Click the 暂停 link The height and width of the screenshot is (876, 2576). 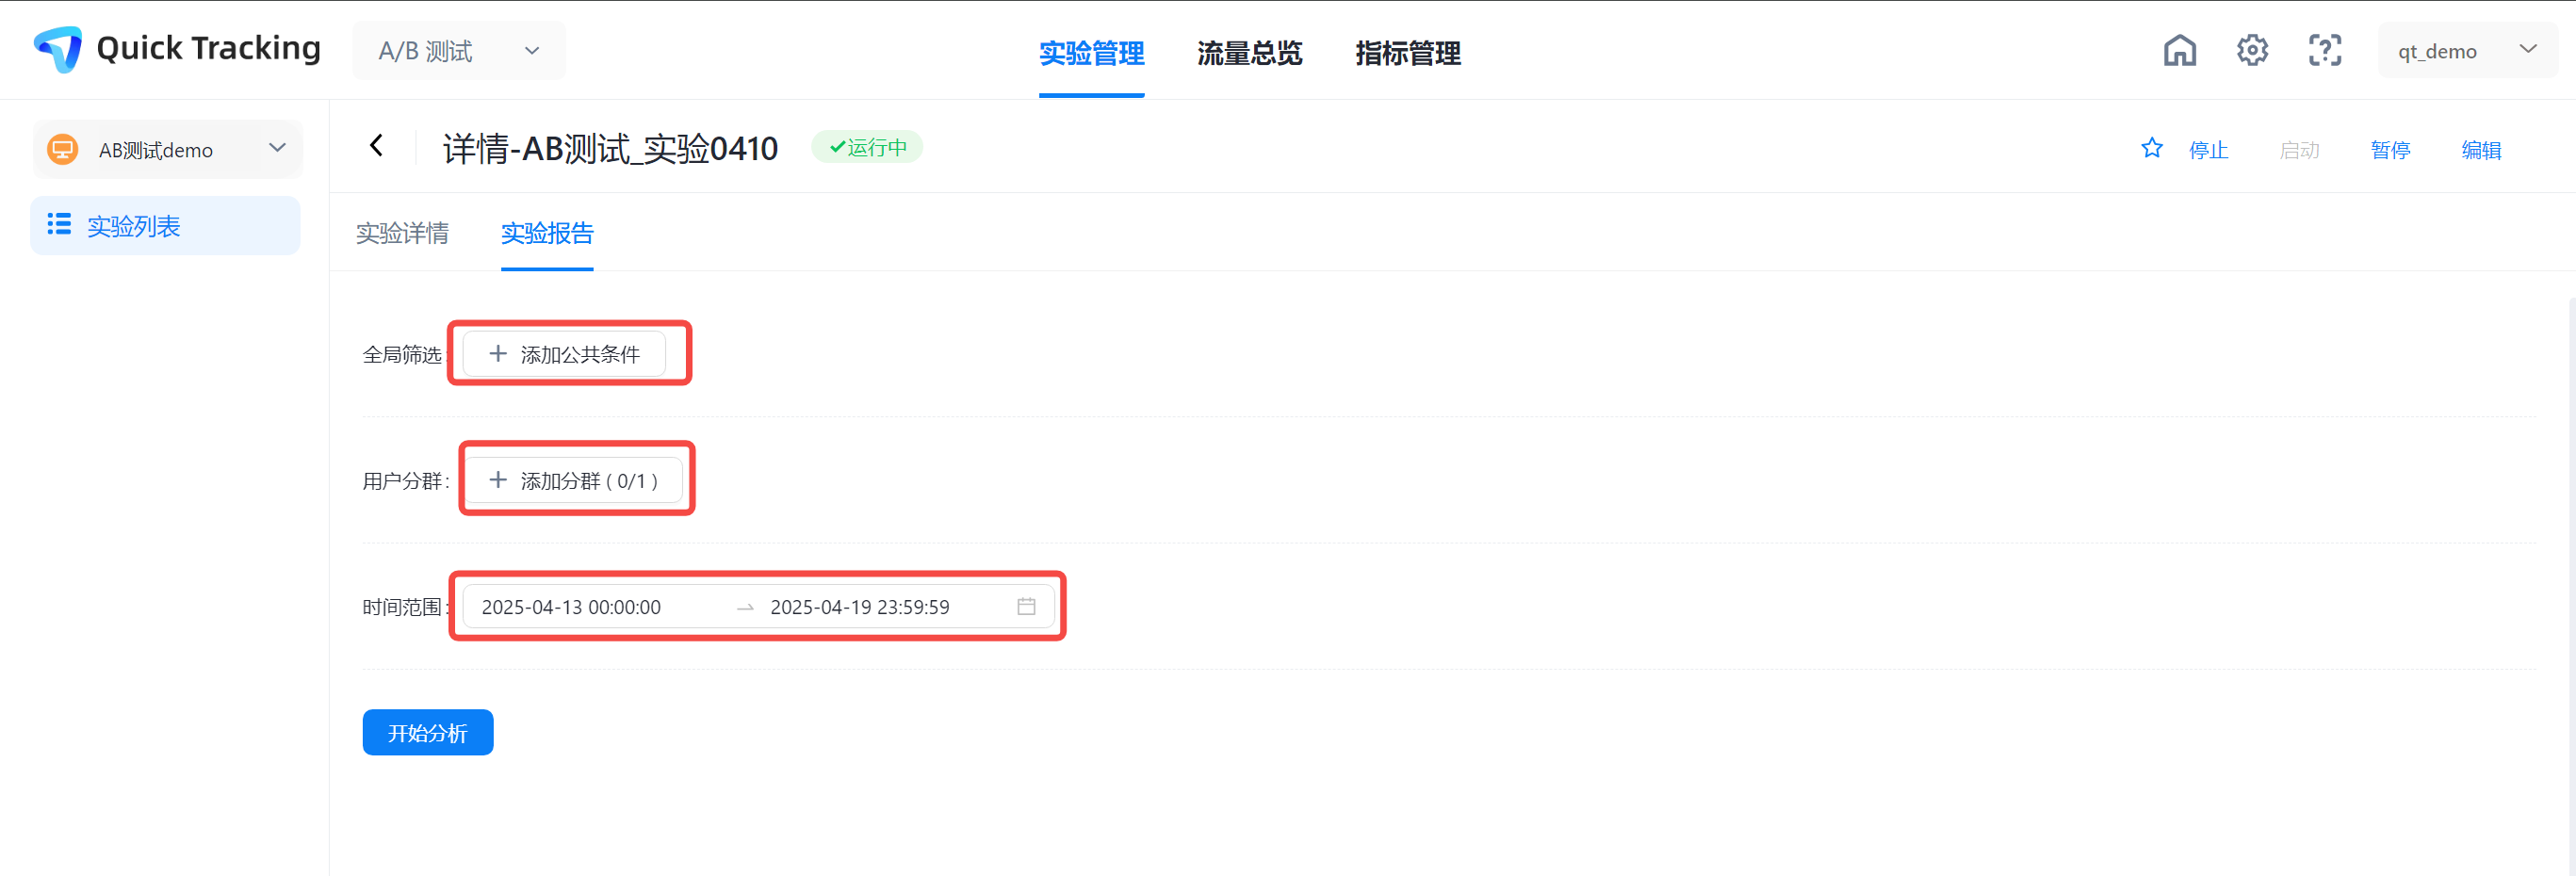click(x=2390, y=150)
